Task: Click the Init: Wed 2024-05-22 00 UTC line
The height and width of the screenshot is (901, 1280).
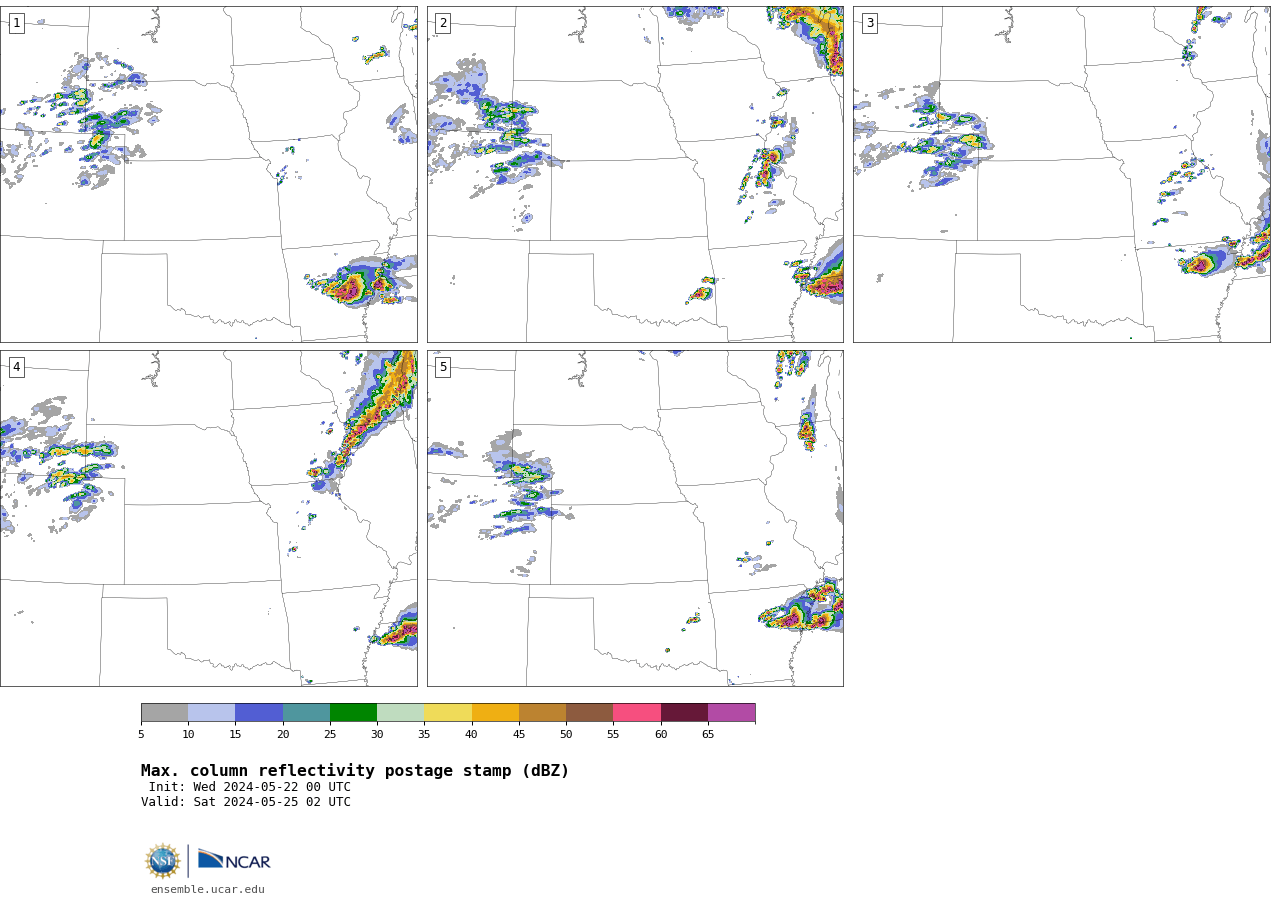Action: click(x=250, y=787)
